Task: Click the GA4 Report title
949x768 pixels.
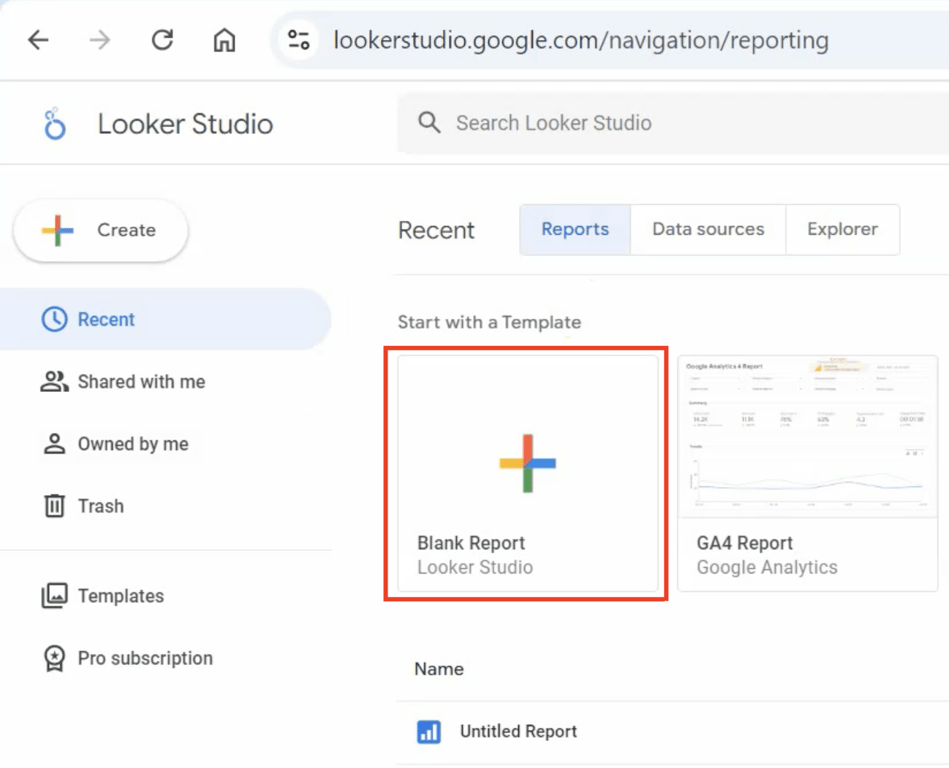Action: pyautogui.click(x=744, y=543)
